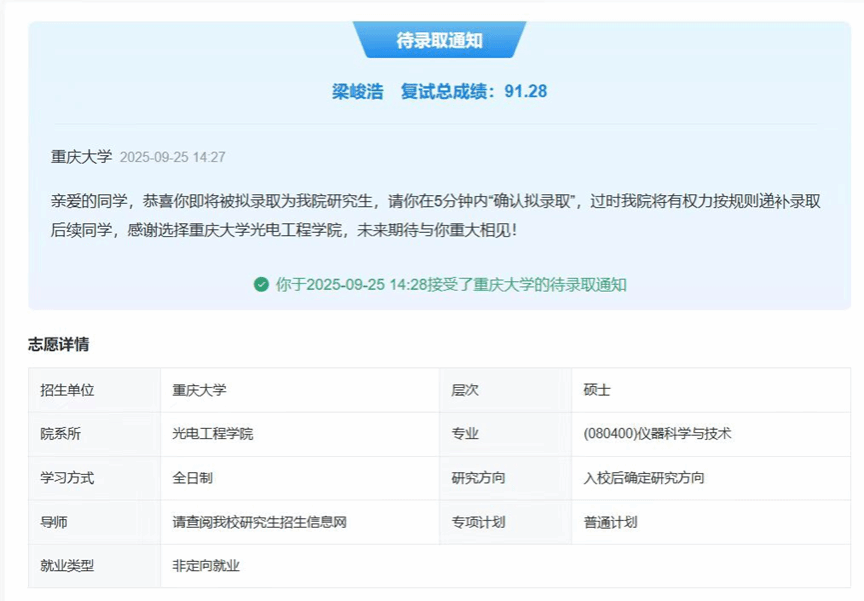This screenshot has width=864, height=601.
Task: Click the (080400)仪器科学与技术 major cell
Action: (657, 434)
